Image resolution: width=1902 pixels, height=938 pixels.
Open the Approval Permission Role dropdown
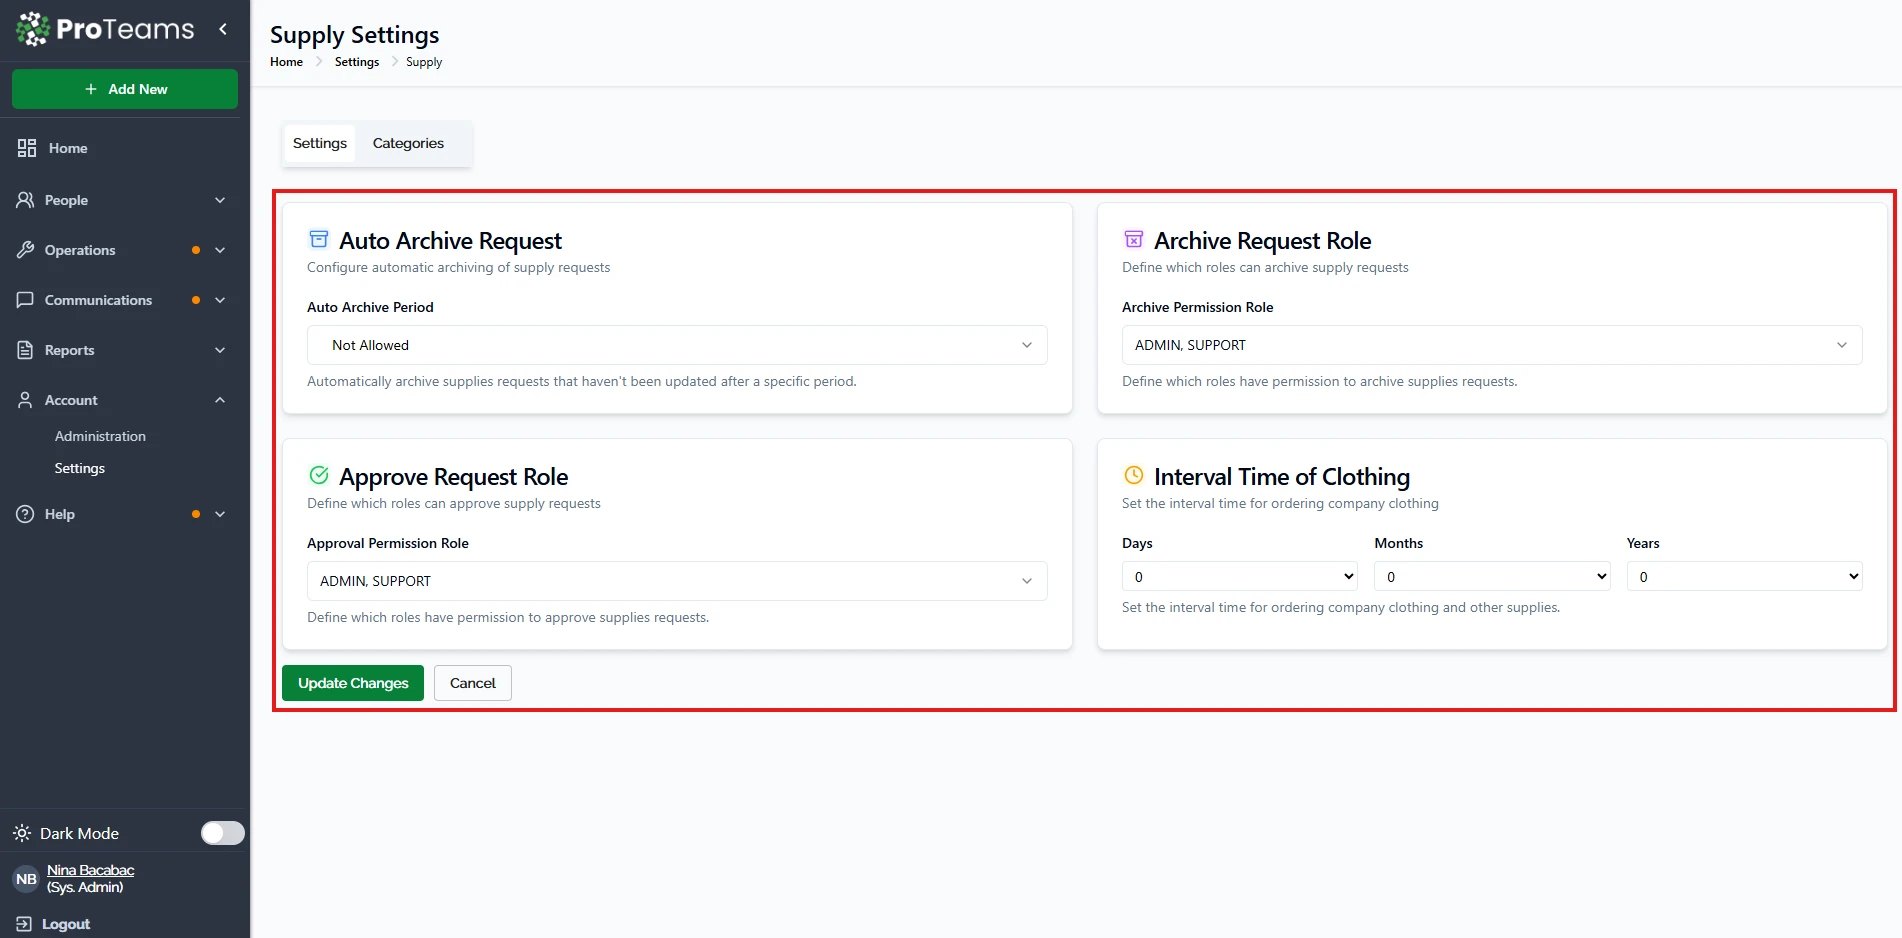[x=677, y=581]
